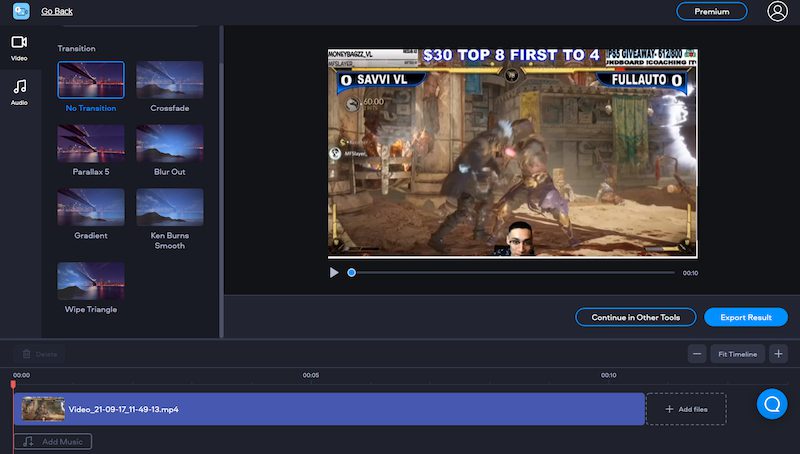
Task: Click the Delete clip button
Action: click(x=39, y=354)
